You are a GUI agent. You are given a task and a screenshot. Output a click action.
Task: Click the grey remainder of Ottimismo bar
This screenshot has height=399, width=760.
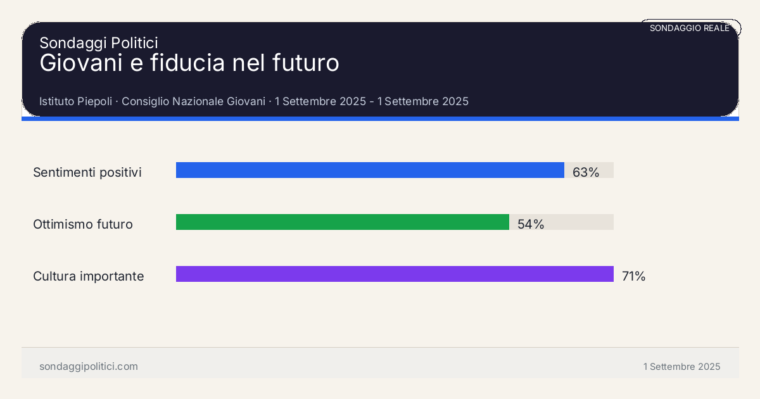581,222
